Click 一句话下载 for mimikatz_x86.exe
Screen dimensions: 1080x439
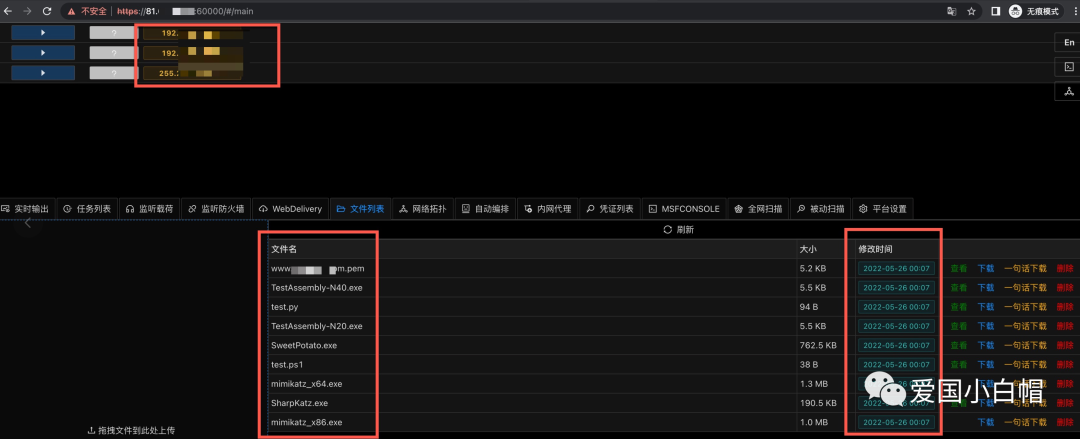[1025, 422]
